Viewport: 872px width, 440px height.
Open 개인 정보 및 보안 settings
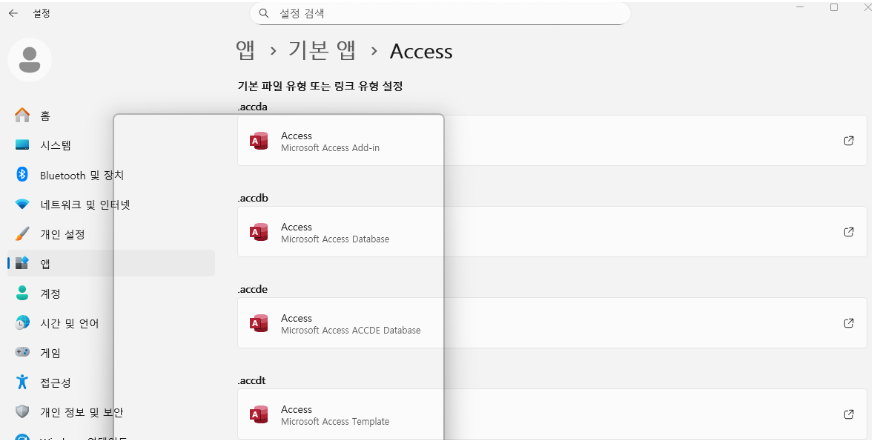click(111, 412)
